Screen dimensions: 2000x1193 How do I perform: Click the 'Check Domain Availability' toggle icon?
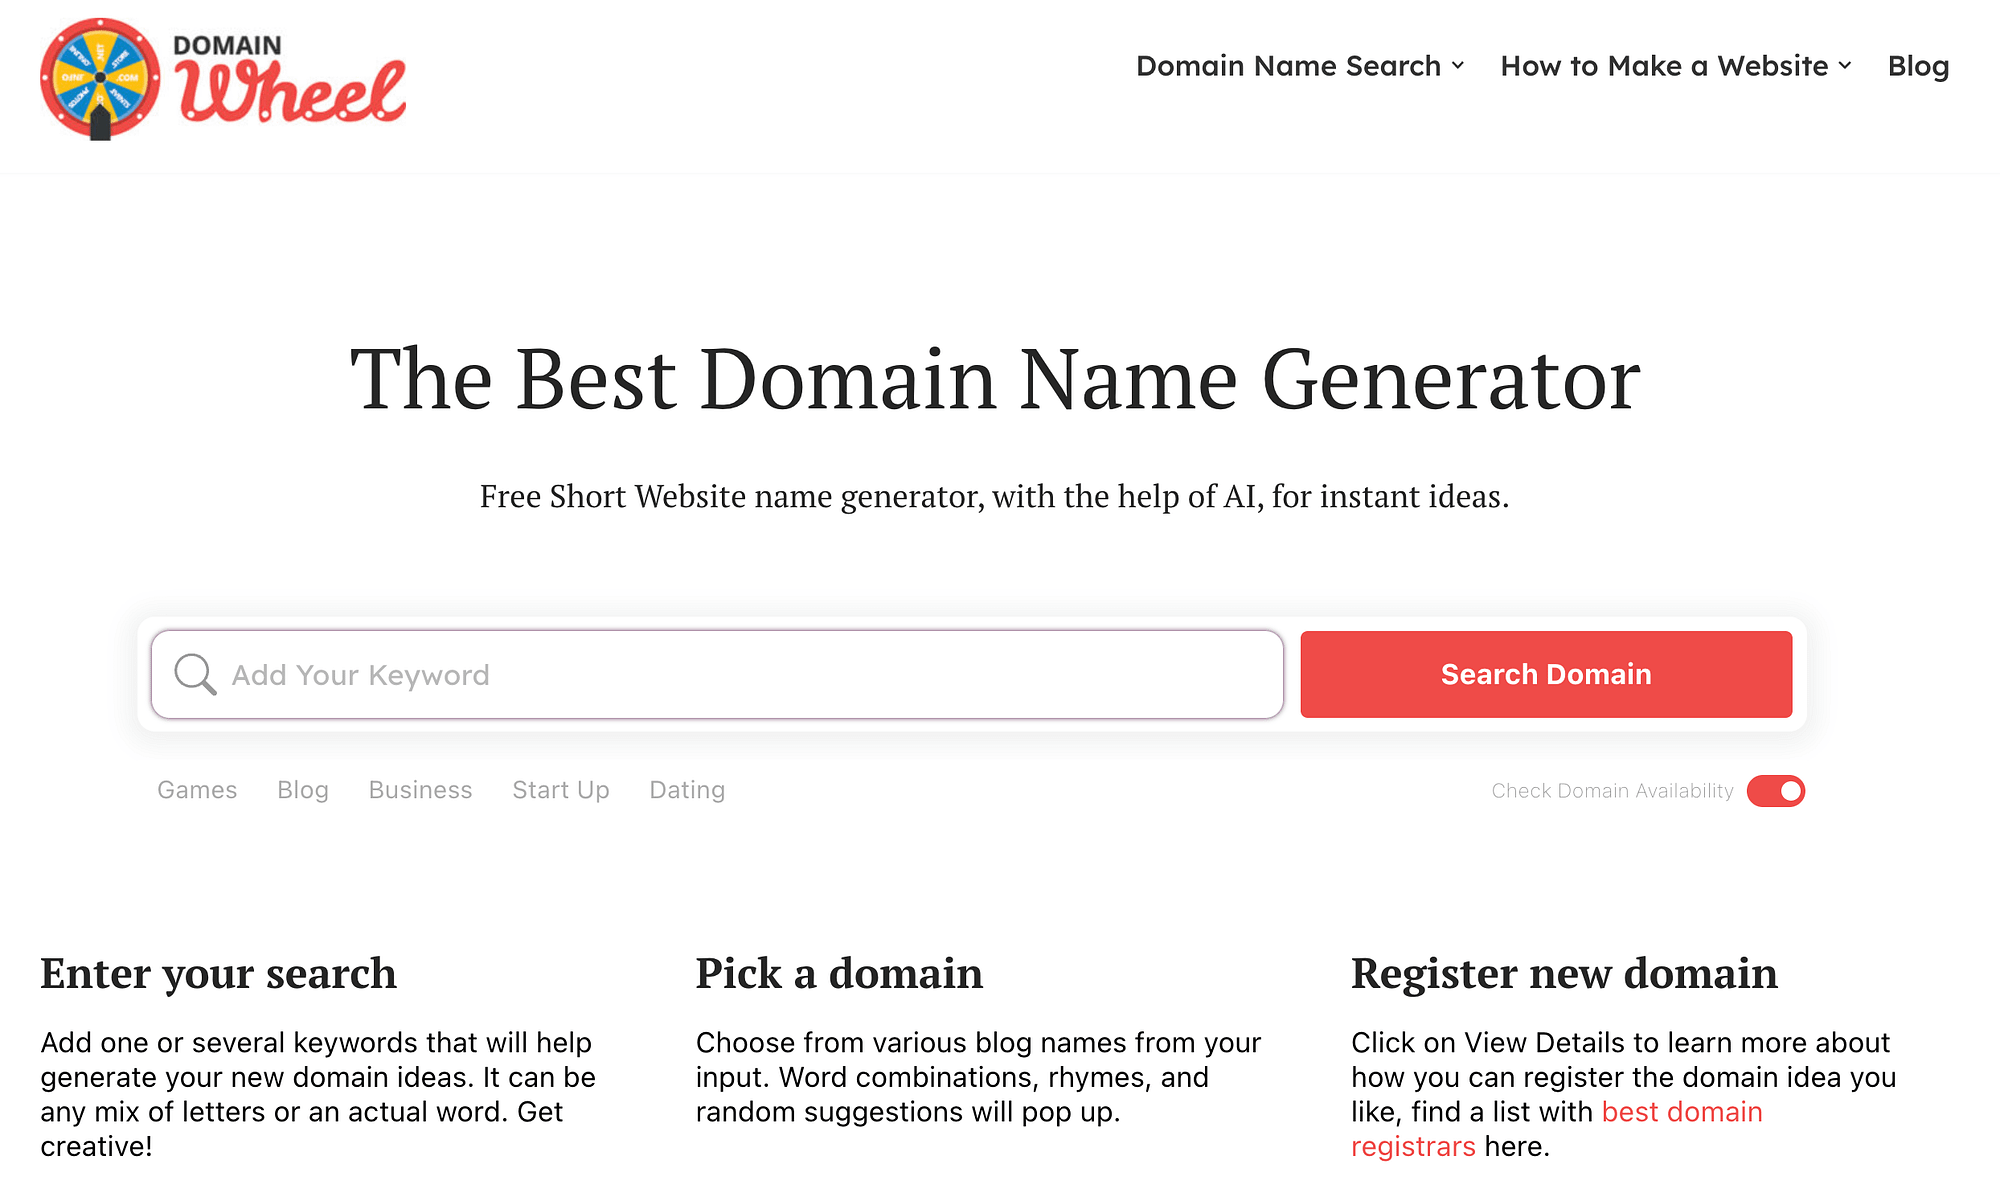pos(1777,790)
